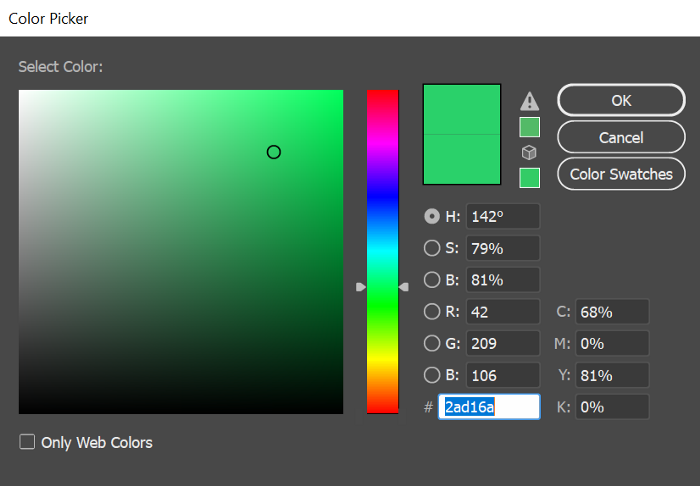This screenshot has height=486, width=700.
Task: Select the in-gamut color swatch below warning triangle
Action: coord(529,127)
